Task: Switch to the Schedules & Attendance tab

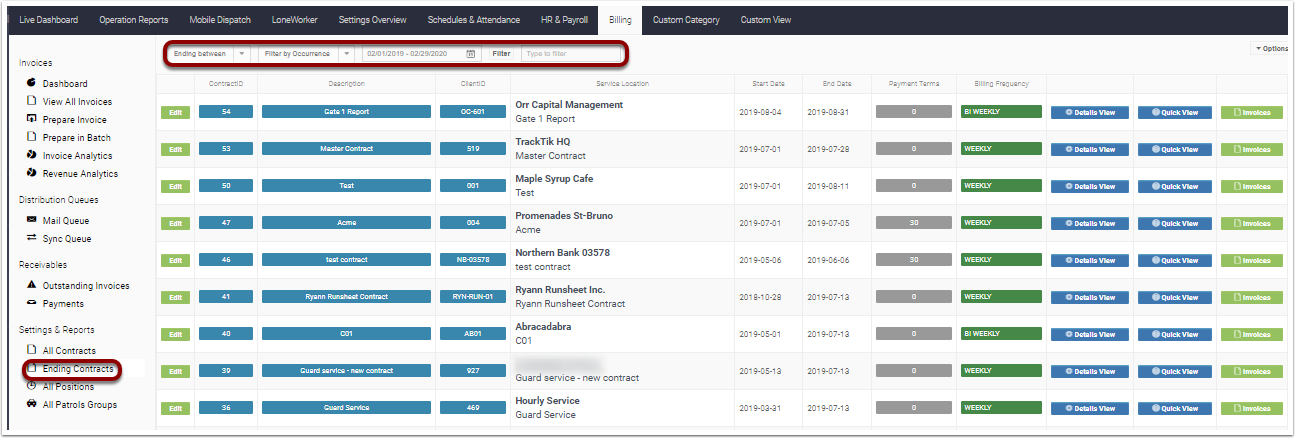Action: click(474, 20)
